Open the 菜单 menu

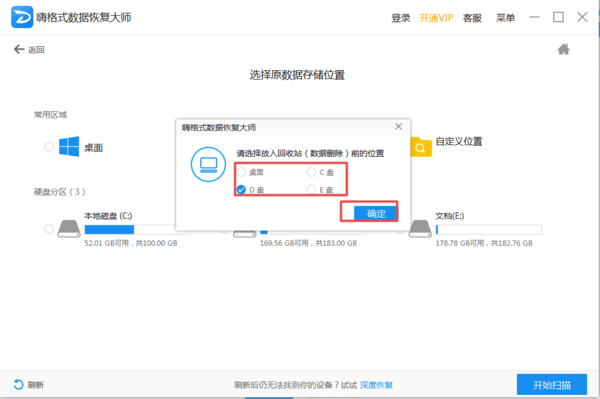tap(505, 18)
